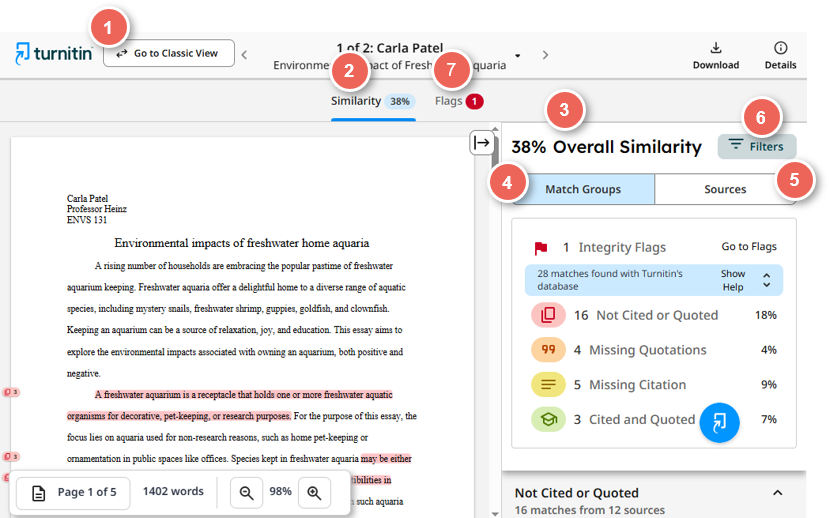
Task: Click author name Carla Patel in document
Action: pyautogui.click(x=87, y=199)
